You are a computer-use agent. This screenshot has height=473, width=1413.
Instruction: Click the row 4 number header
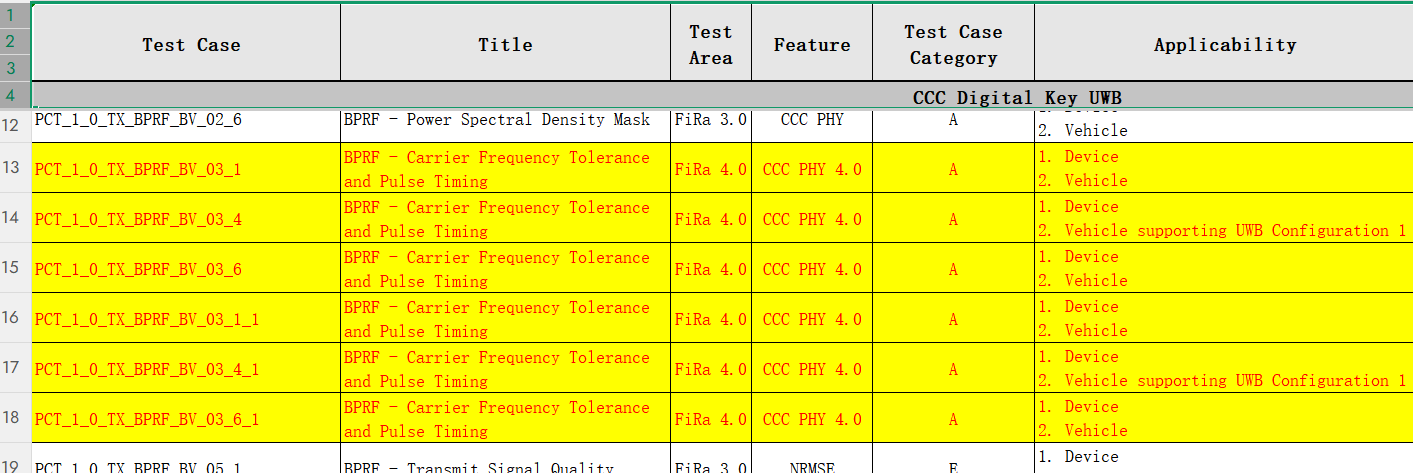(14, 96)
